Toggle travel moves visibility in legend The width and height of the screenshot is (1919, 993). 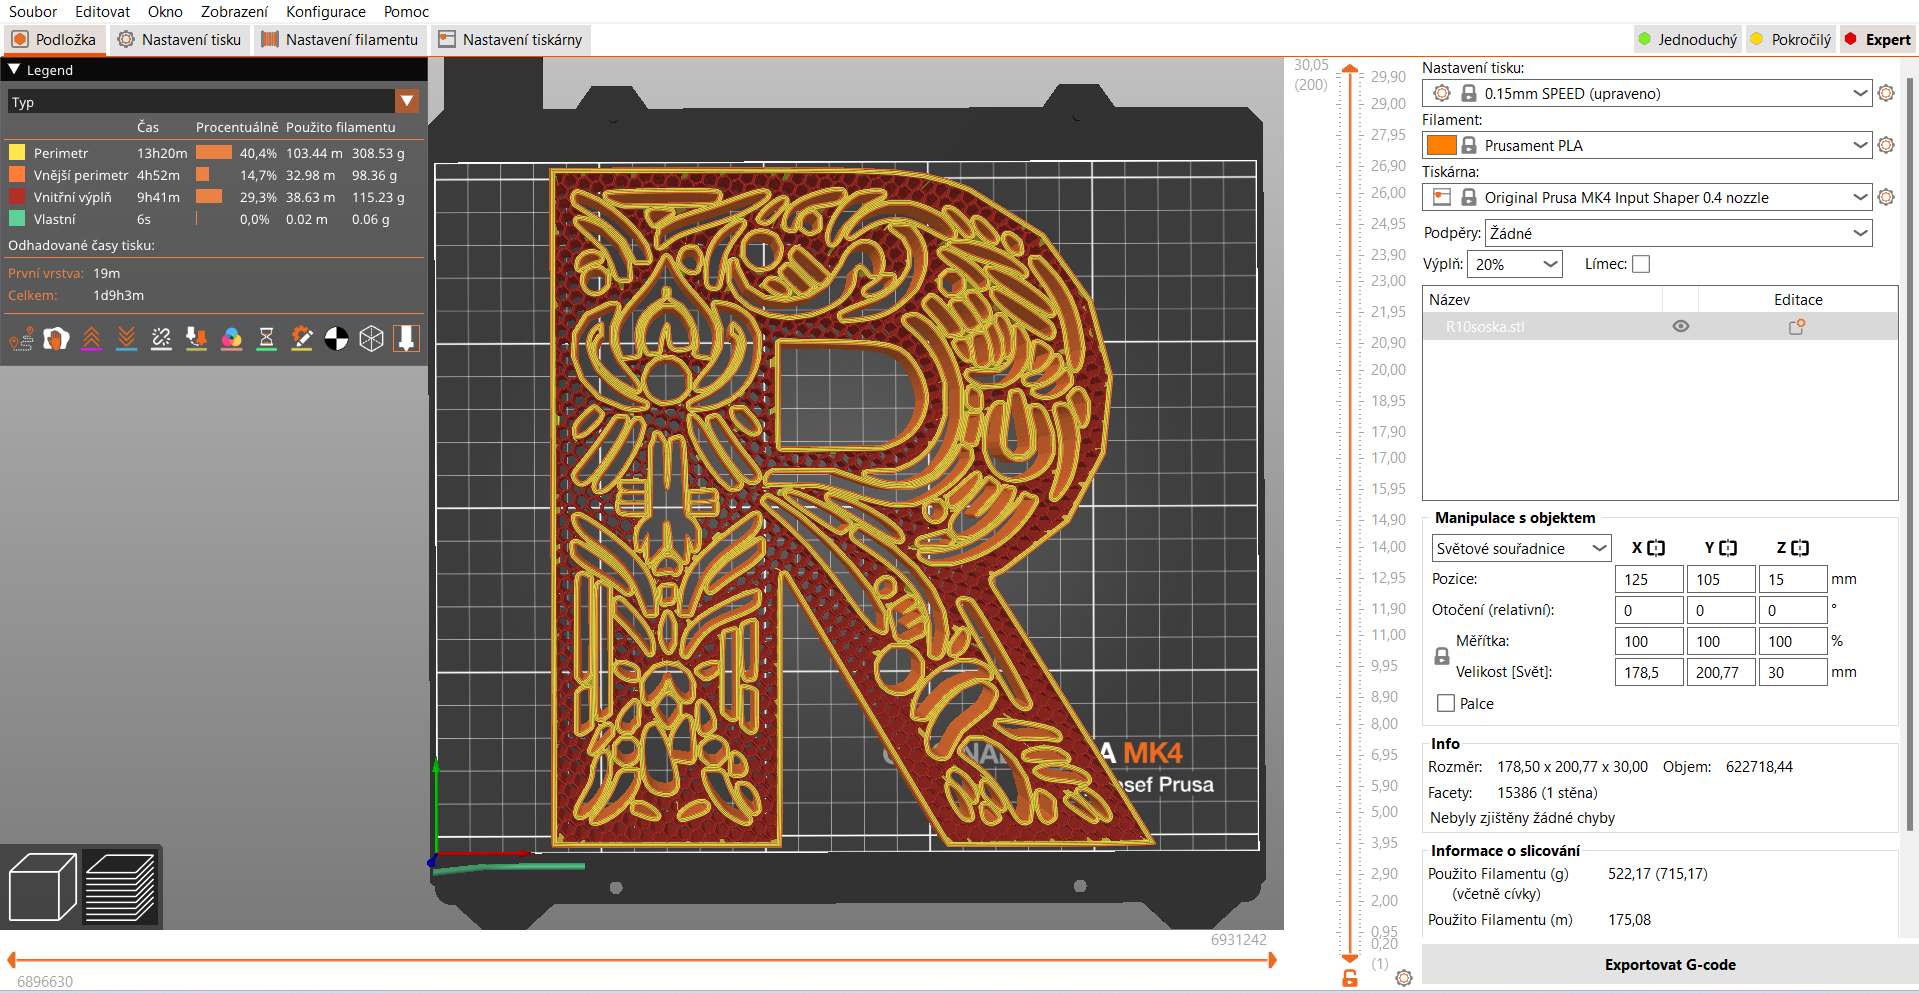[x=22, y=339]
